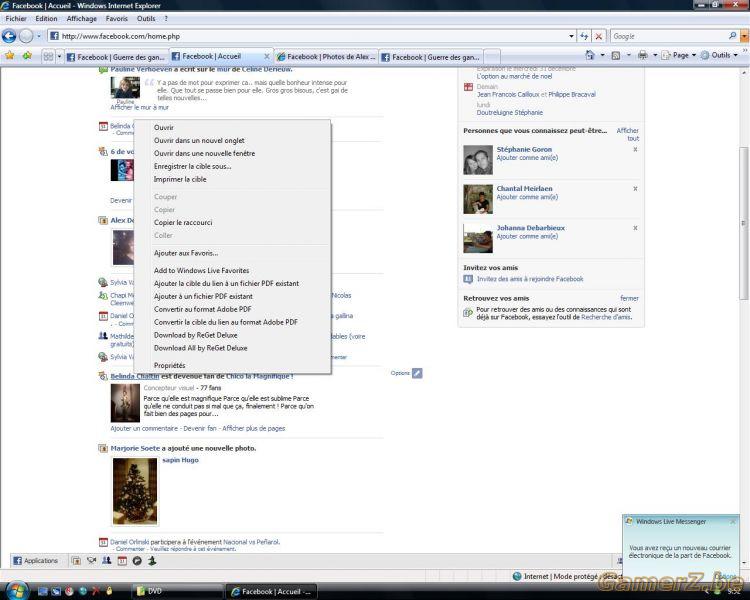Open the Facebook bottom bar black arrow icon
This screenshot has width=750, height=600.
pyautogui.click(x=137, y=560)
